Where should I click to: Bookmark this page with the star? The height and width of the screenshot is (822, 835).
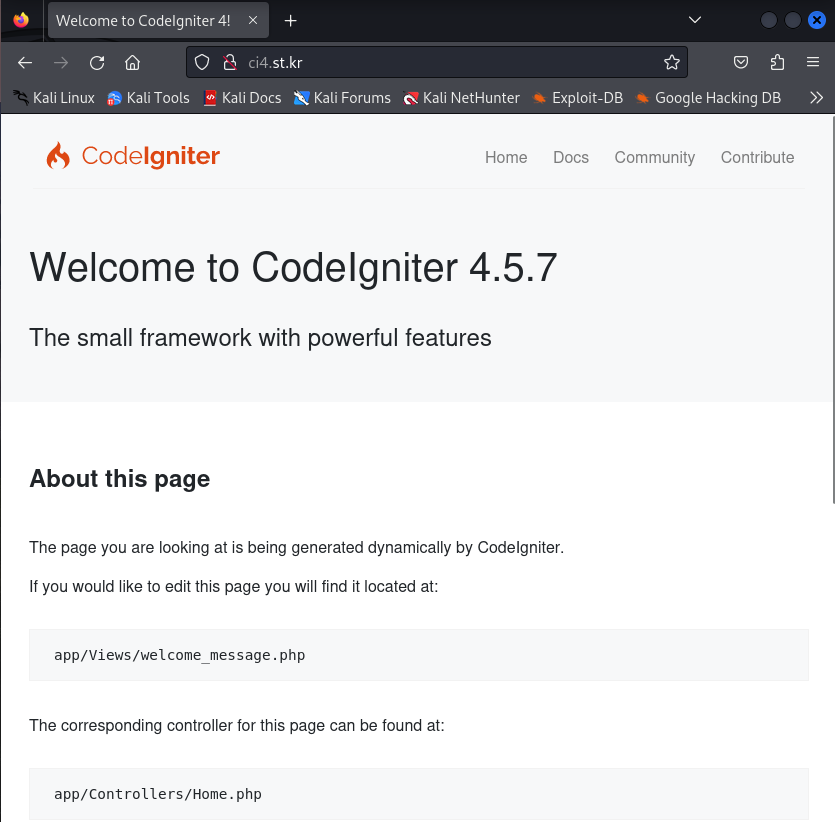point(672,62)
